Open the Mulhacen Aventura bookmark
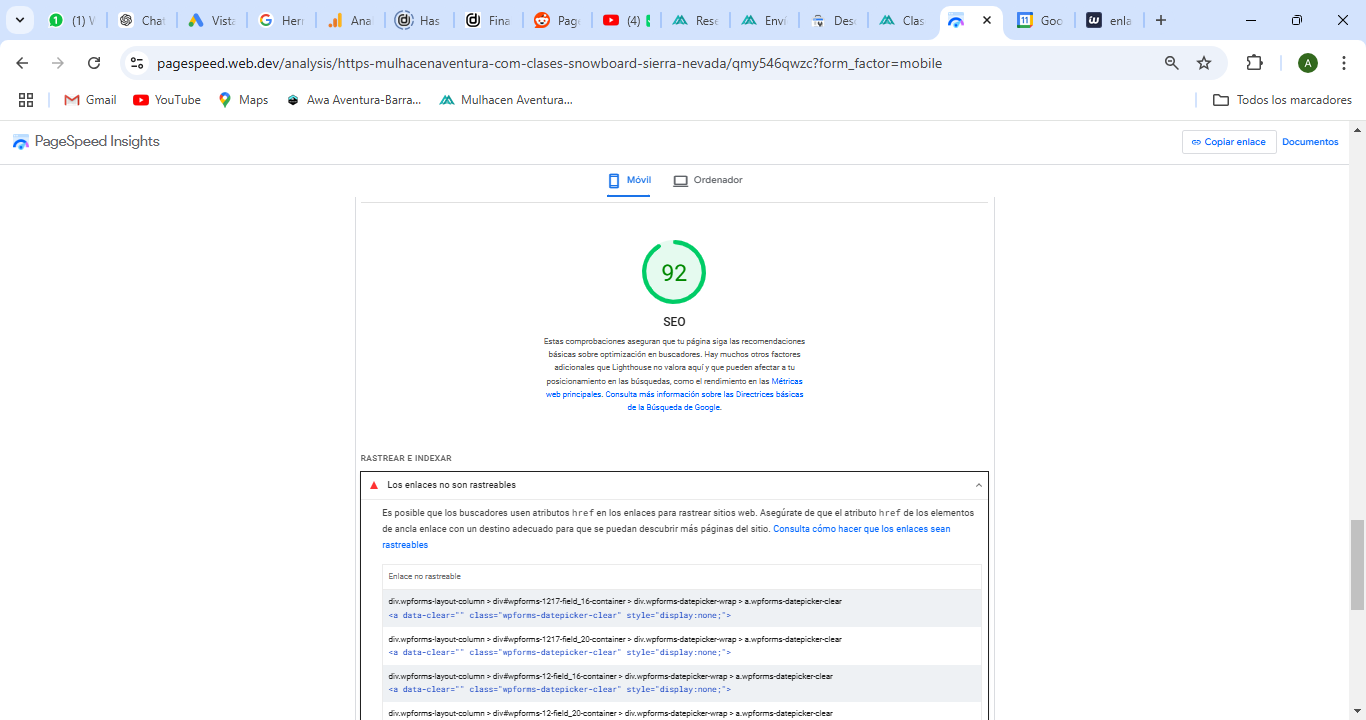Image resolution: width=1366 pixels, height=720 pixels. click(506, 100)
